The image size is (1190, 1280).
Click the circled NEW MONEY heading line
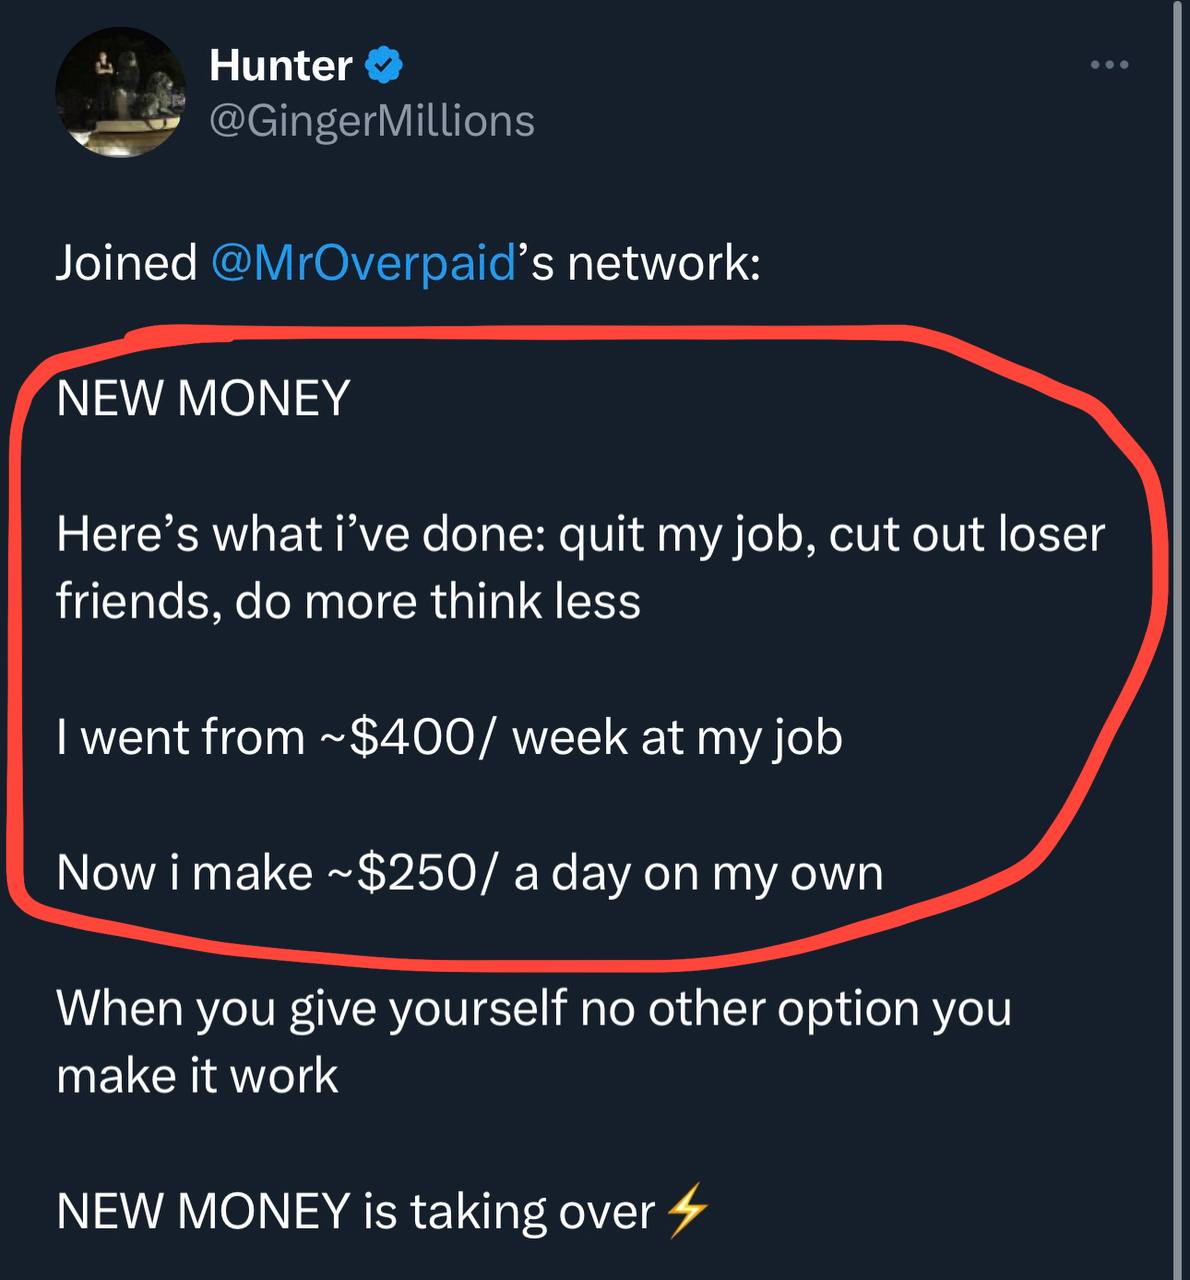coord(203,398)
